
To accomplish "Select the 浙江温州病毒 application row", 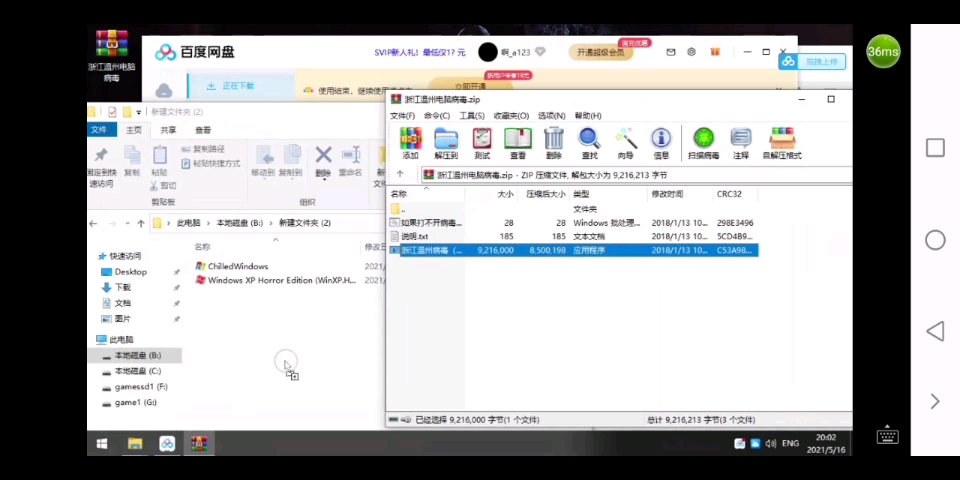I will pos(573,250).
